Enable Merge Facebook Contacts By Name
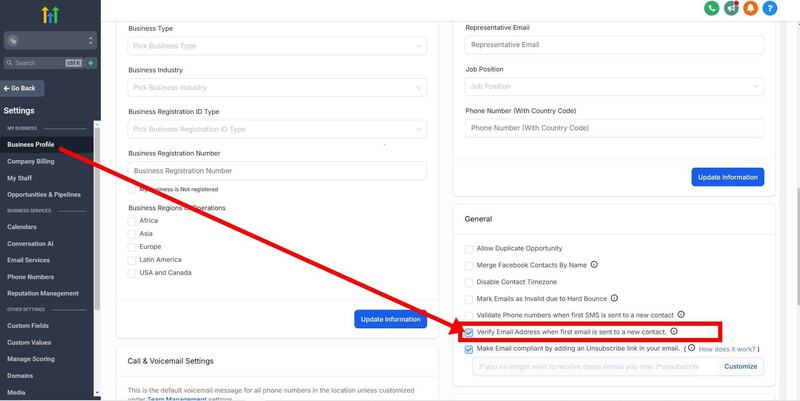Image resolution: width=800 pixels, height=401 pixels. 468,266
